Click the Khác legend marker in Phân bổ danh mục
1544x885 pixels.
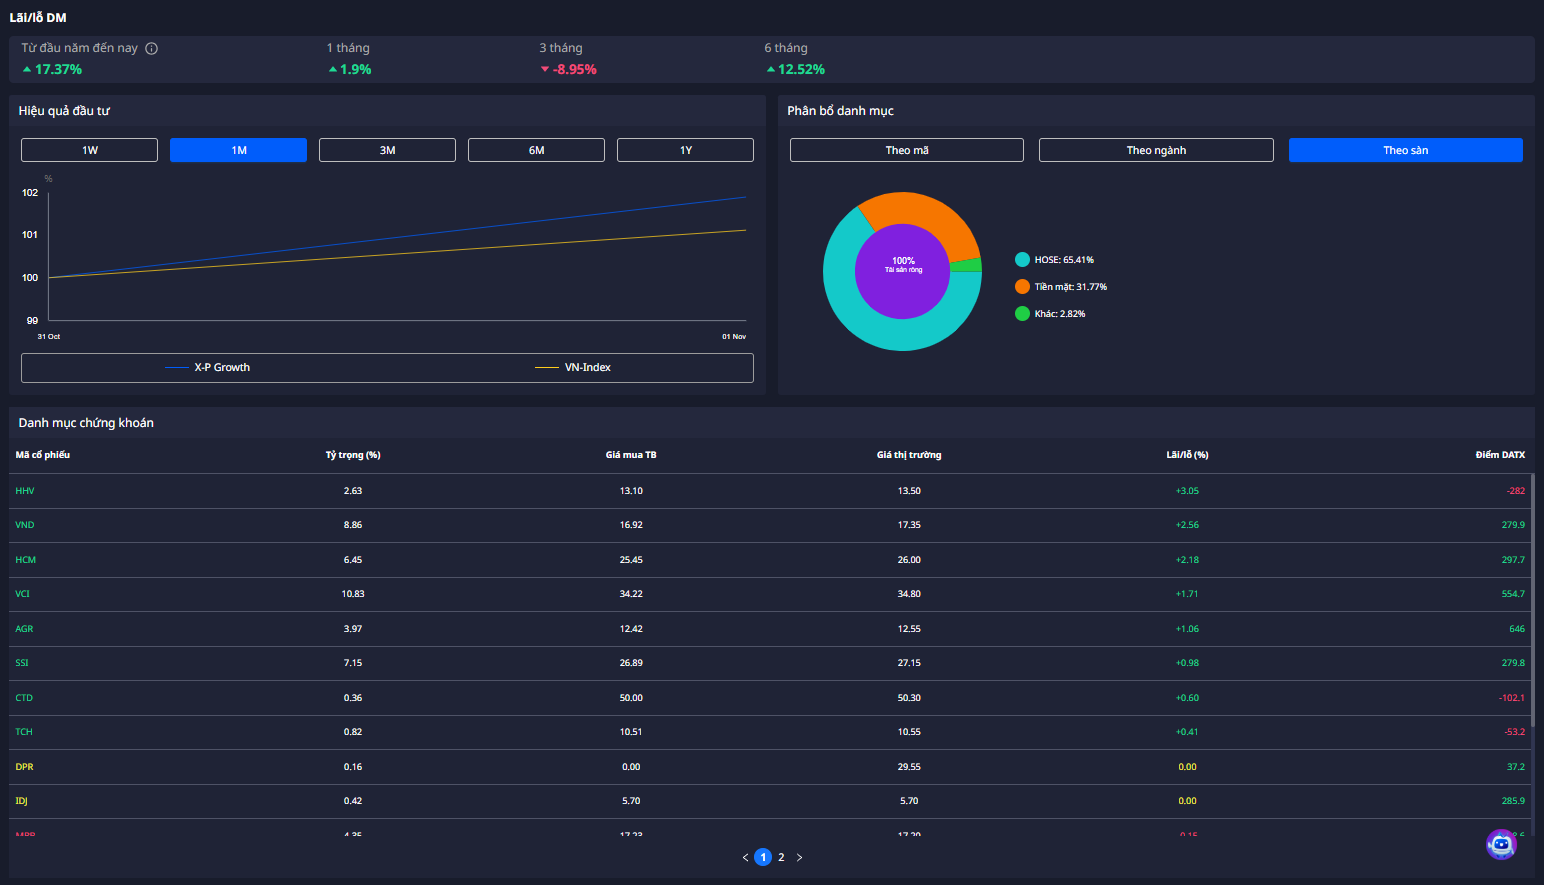[1021, 313]
